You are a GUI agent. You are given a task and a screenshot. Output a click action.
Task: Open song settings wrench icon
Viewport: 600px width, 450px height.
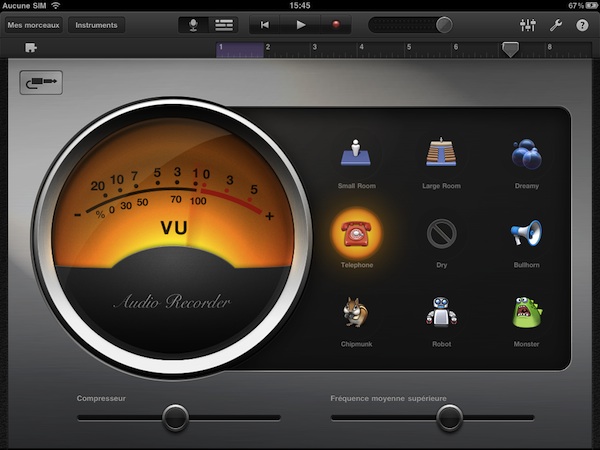pyautogui.click(x=556, y=25)
